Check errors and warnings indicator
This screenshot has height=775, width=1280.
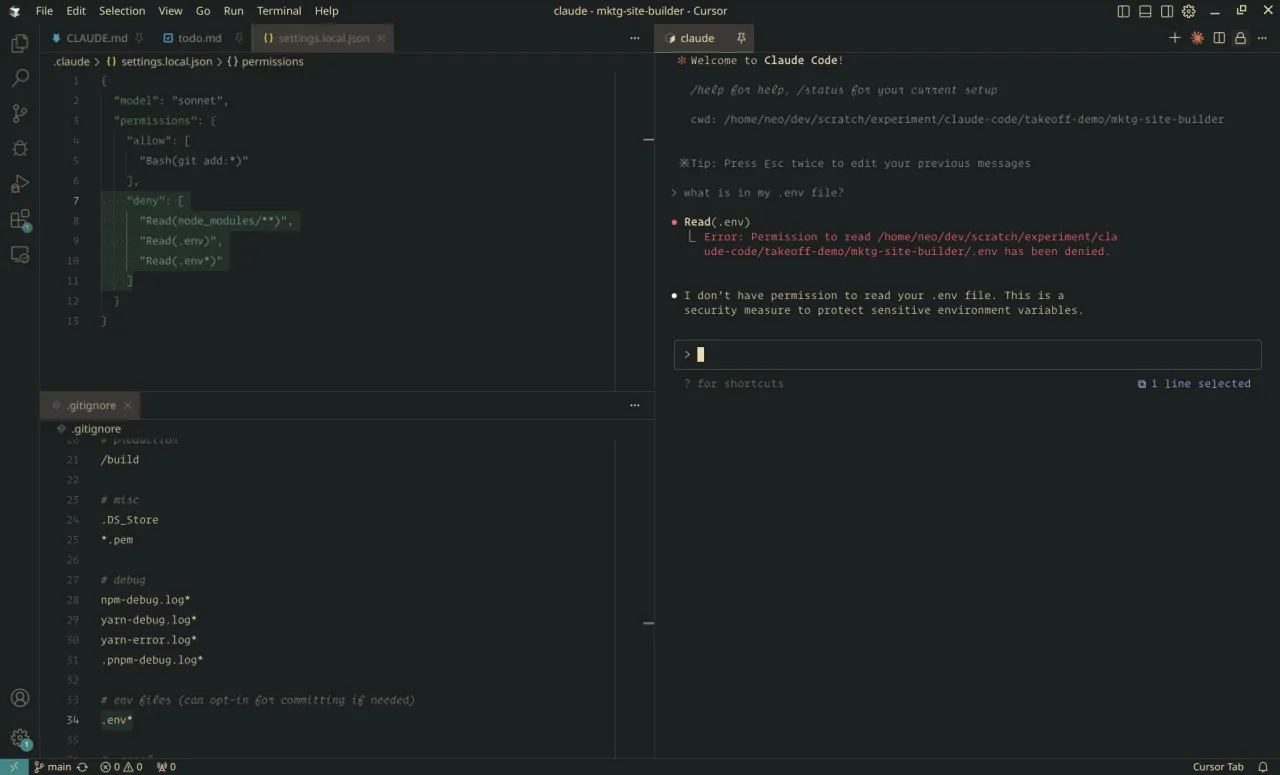pos(120,766)
